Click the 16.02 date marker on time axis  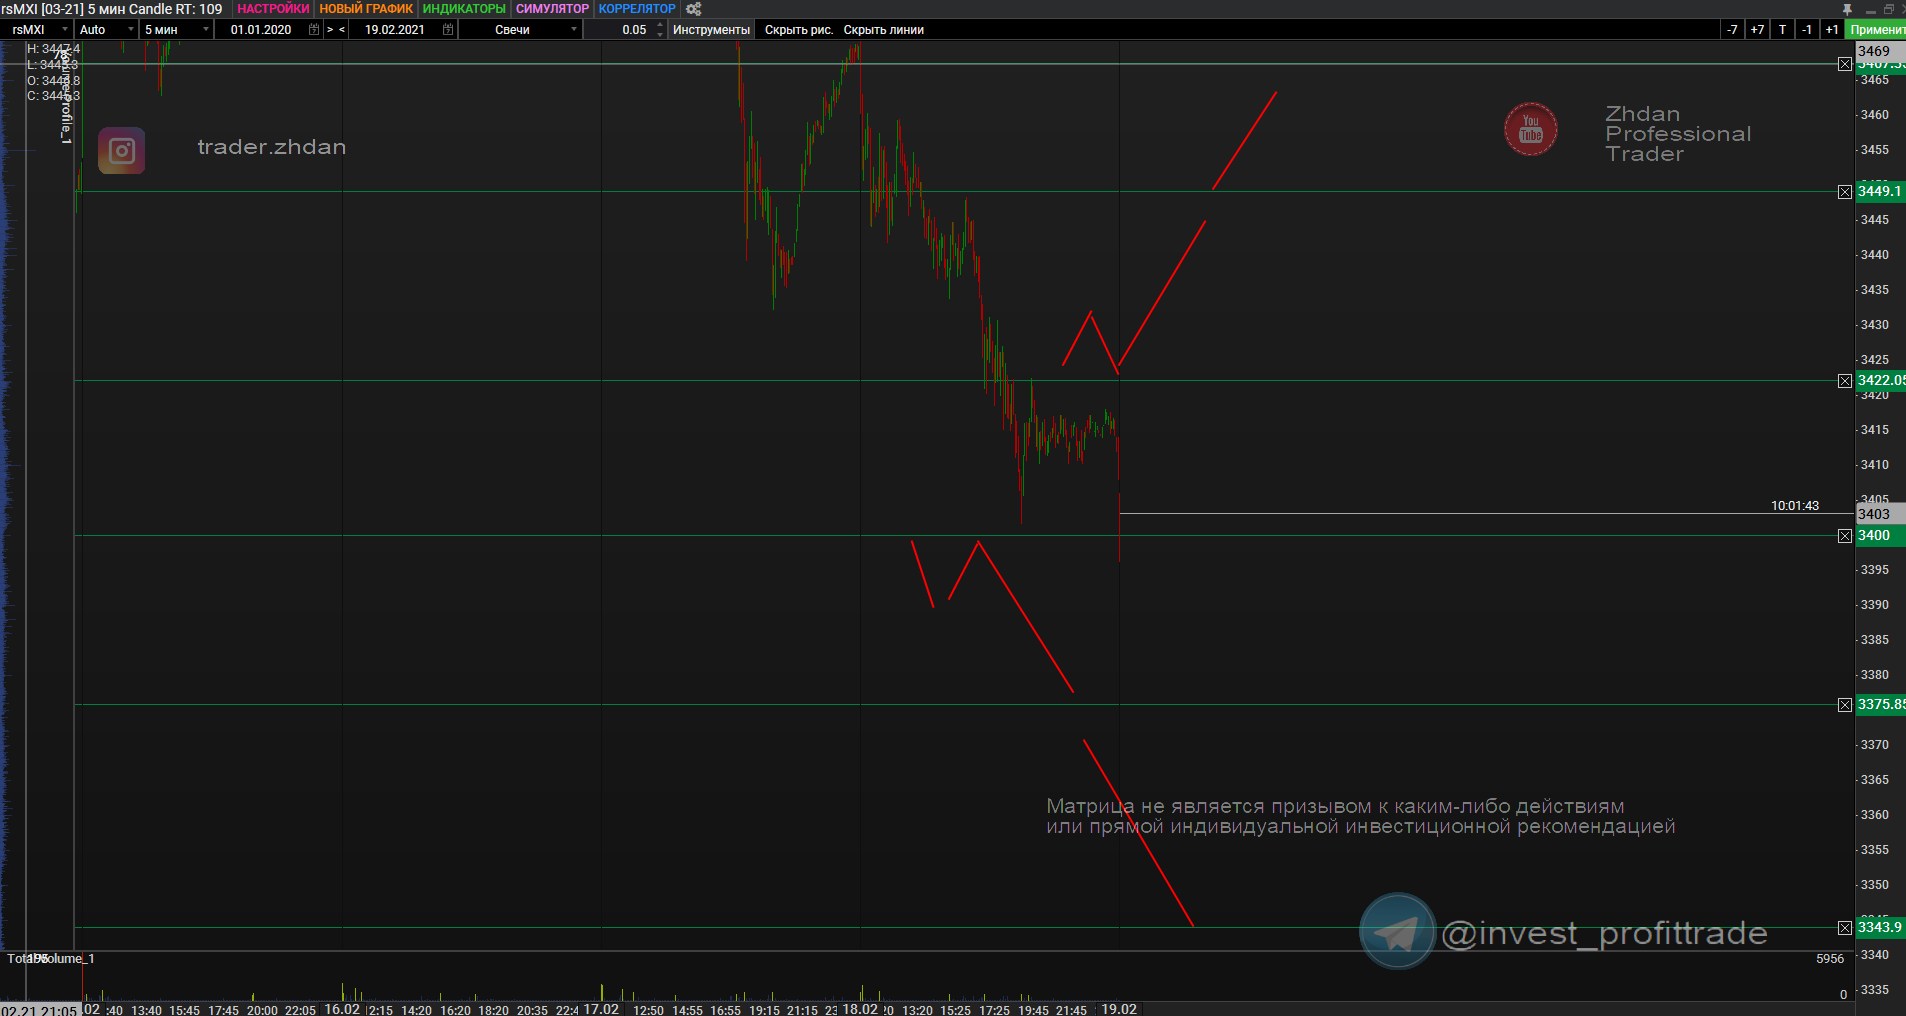[342, 1009]
